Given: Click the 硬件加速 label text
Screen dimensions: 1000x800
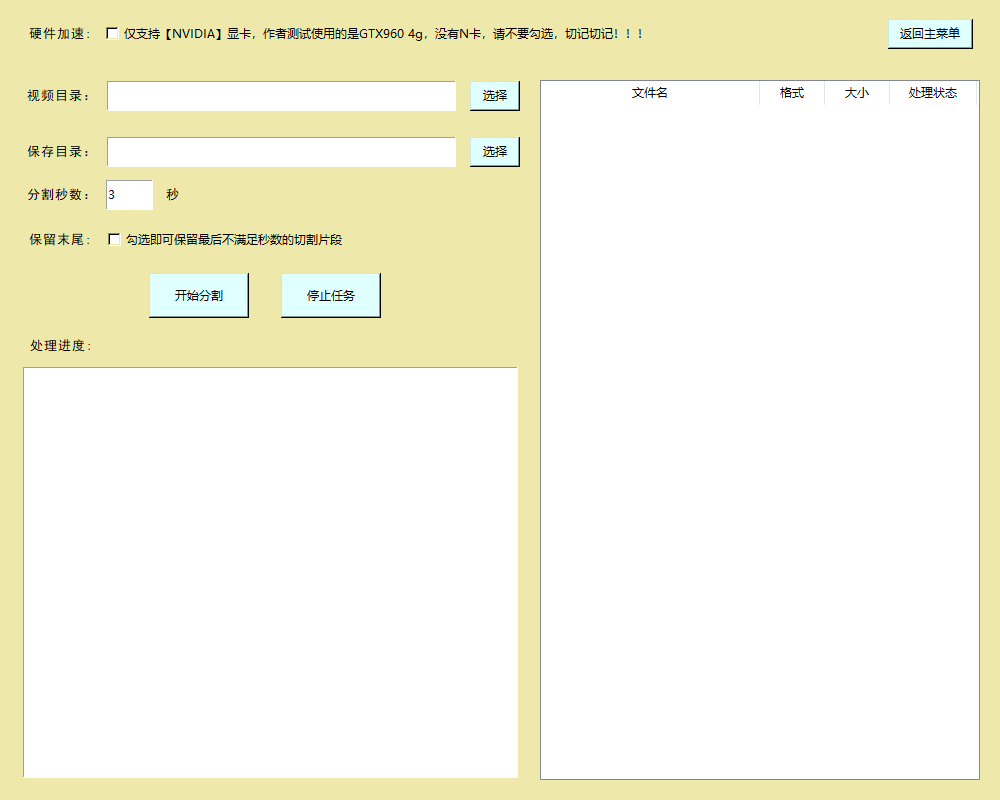Looking at the screenshot, I should pos(60,34).
